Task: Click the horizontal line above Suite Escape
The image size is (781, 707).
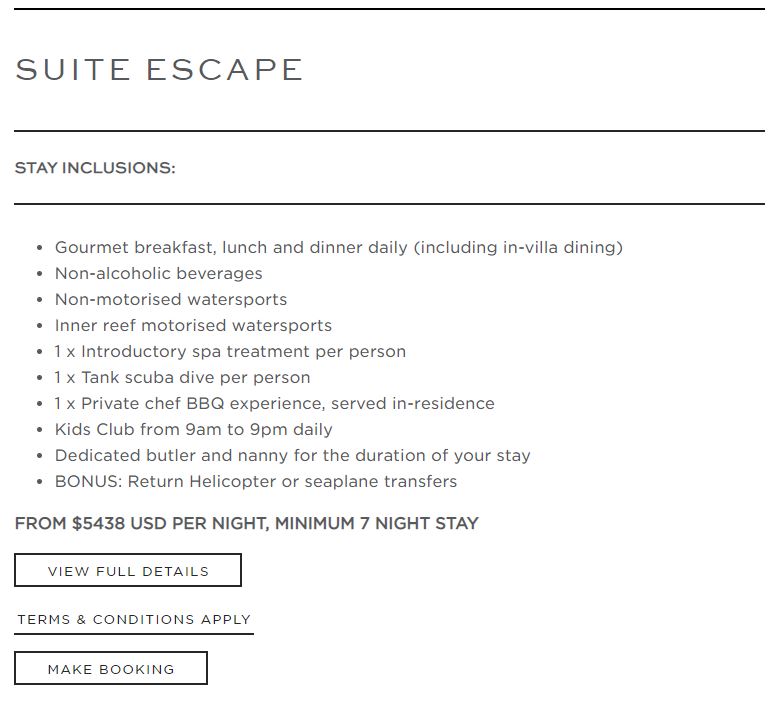Action: (x=389, y=9)
